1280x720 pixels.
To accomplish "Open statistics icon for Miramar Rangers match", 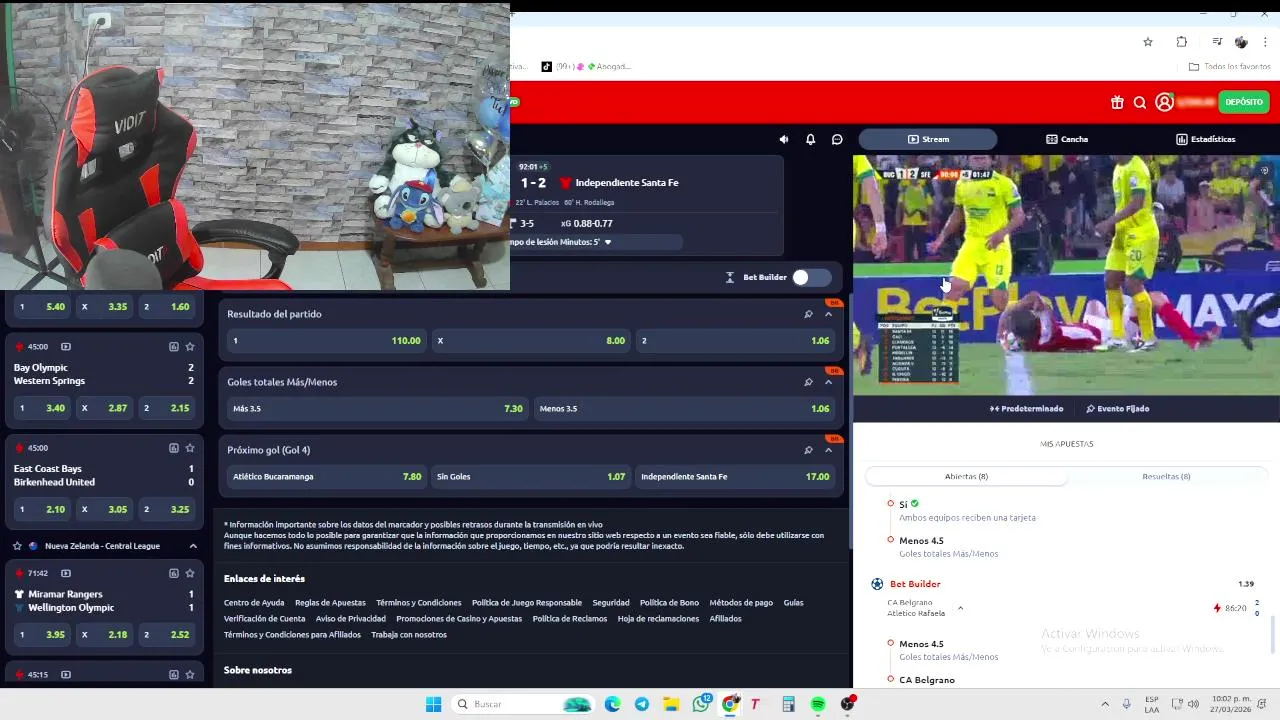I will (173, 573).
